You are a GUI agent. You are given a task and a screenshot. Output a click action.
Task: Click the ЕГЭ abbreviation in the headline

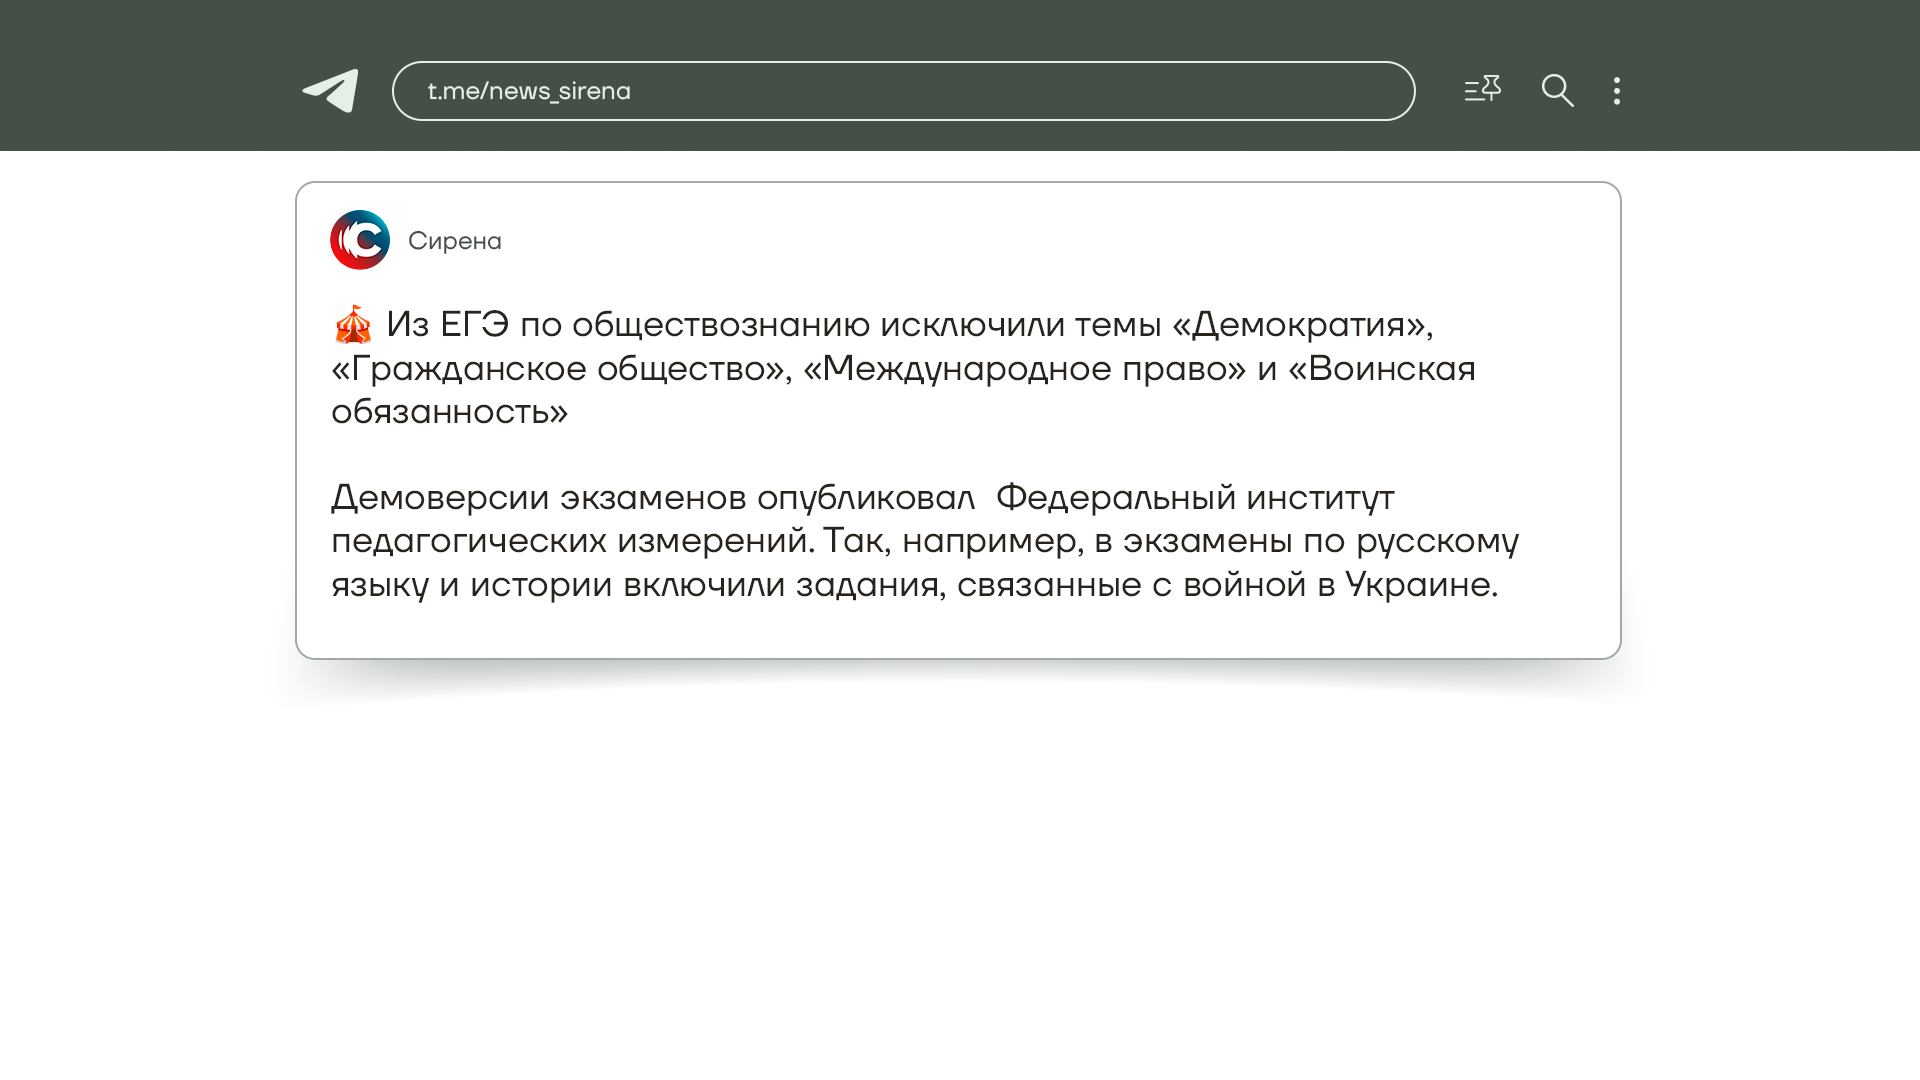click(x=474, y=325)
